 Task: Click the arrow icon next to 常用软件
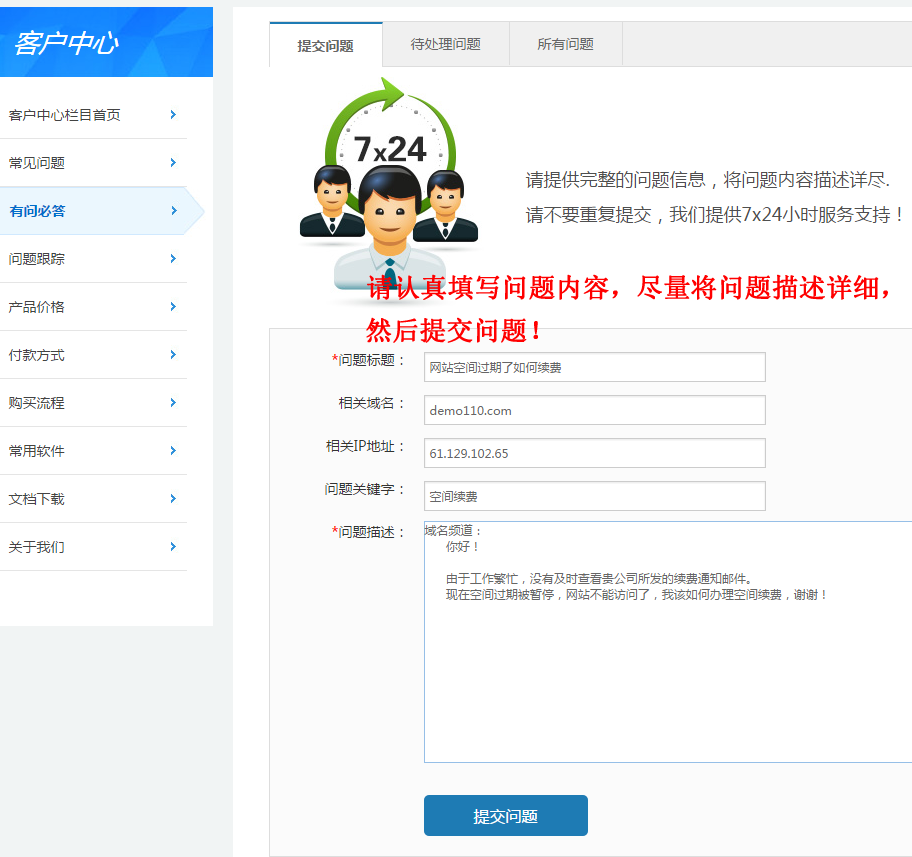click(173, 451)
